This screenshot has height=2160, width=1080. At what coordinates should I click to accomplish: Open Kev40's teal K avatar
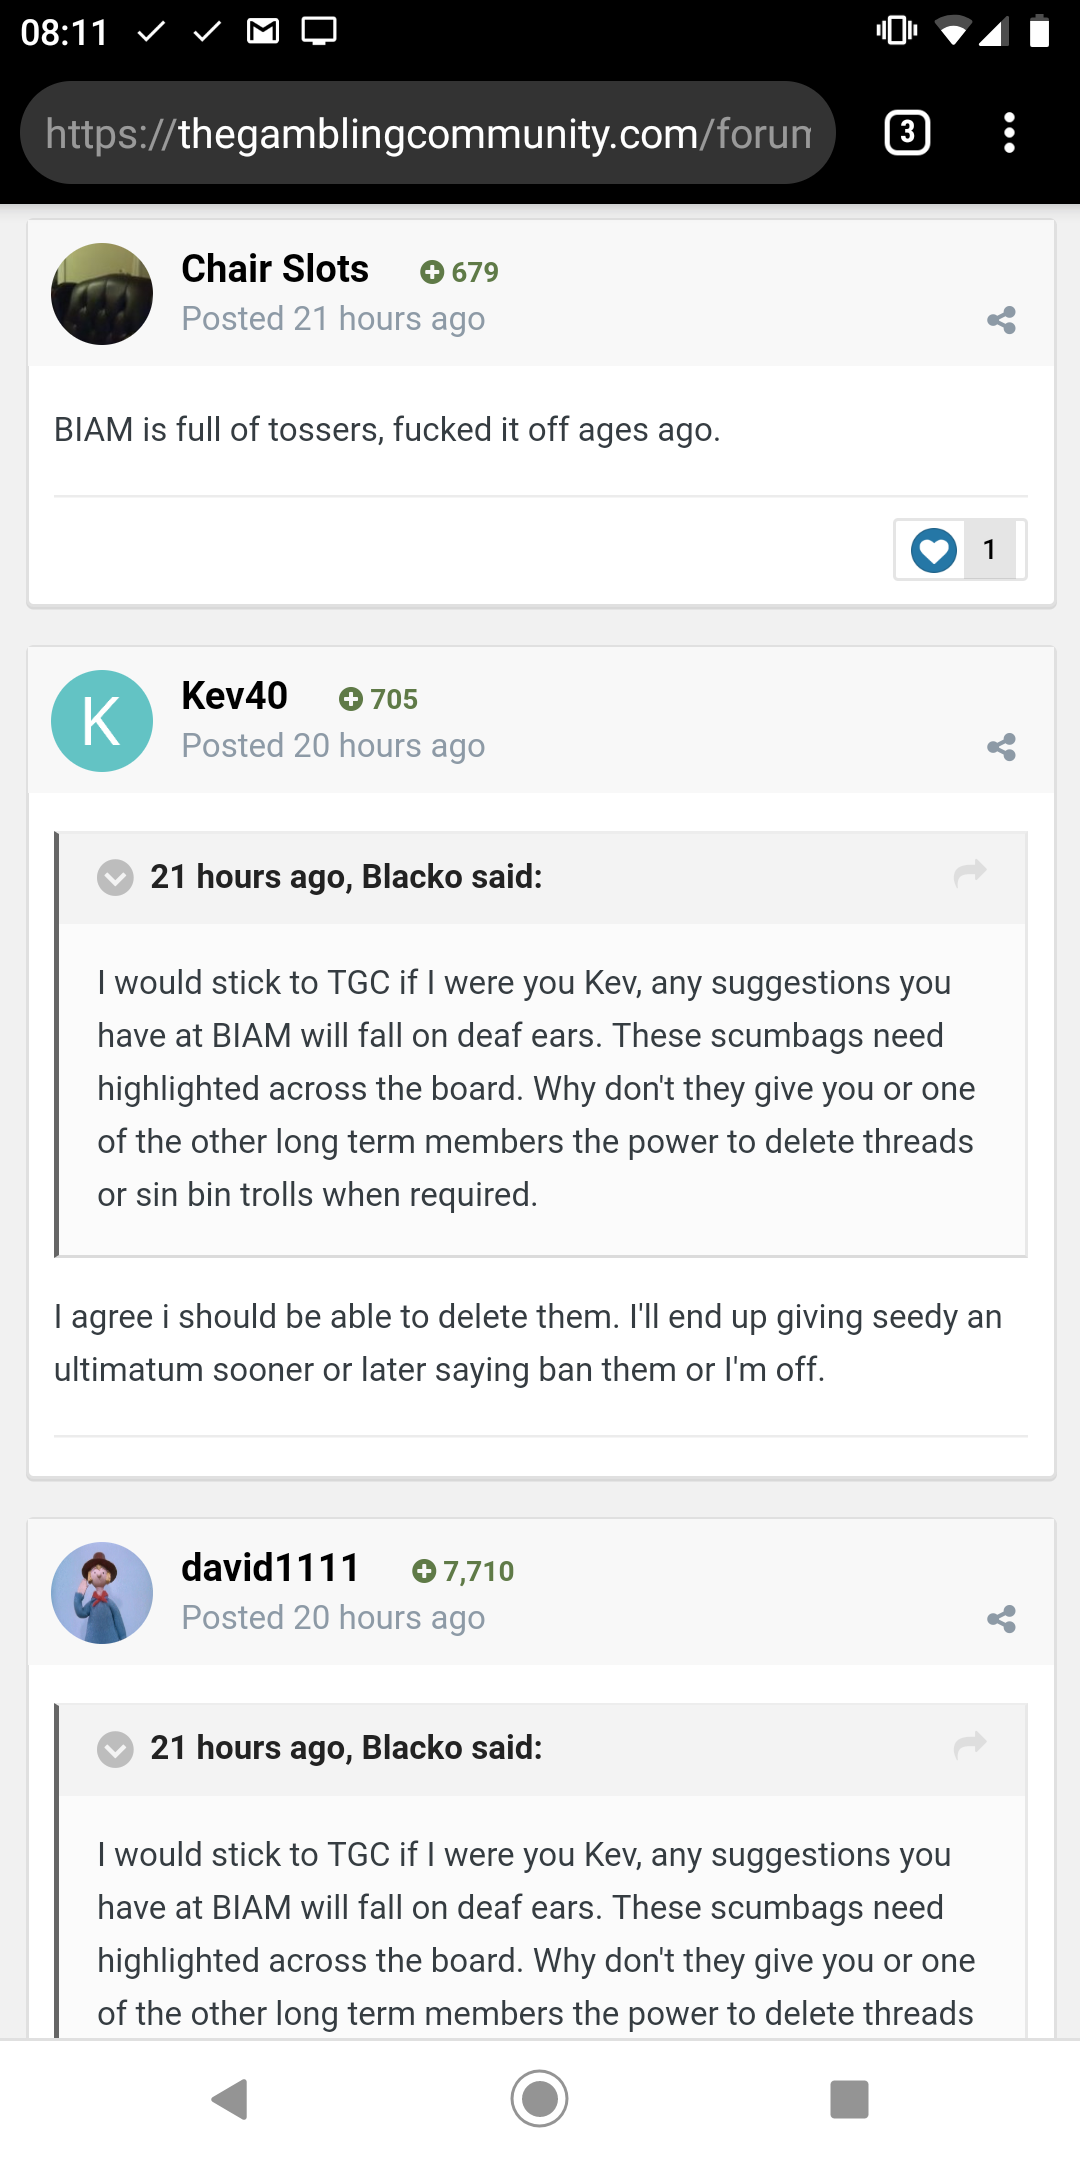(x=102, y=721)
